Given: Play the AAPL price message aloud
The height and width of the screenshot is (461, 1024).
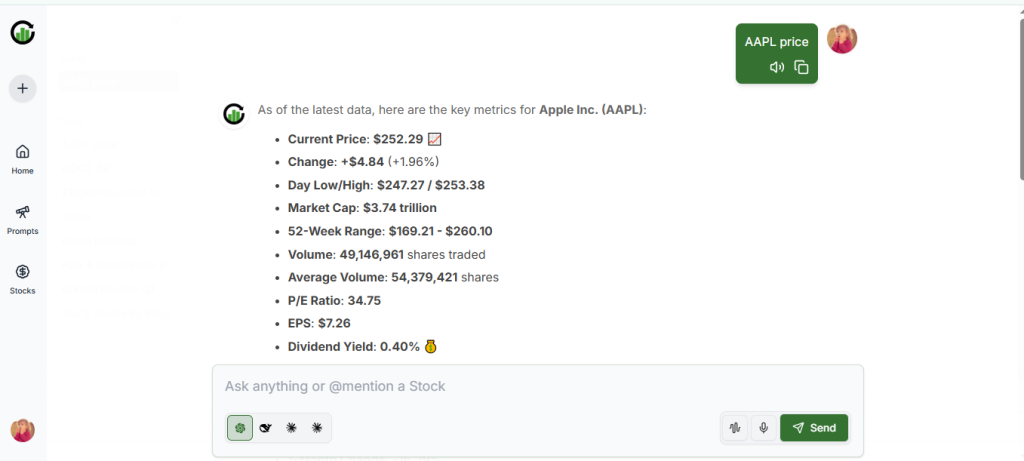Looking at the screenshot, I should tap(777, 67).
